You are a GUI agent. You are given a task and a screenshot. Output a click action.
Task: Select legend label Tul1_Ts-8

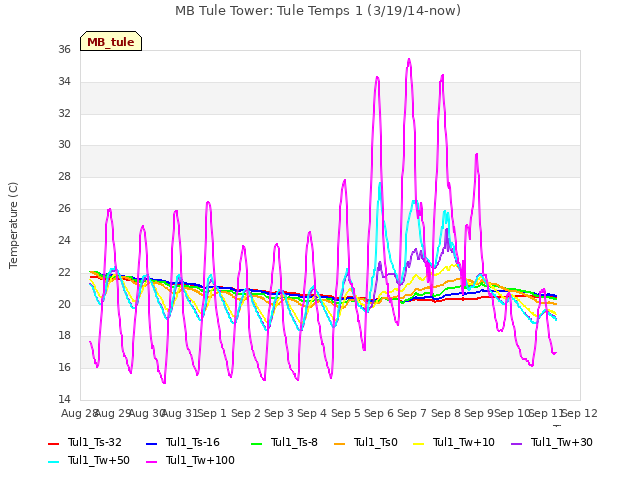point(294,442)
